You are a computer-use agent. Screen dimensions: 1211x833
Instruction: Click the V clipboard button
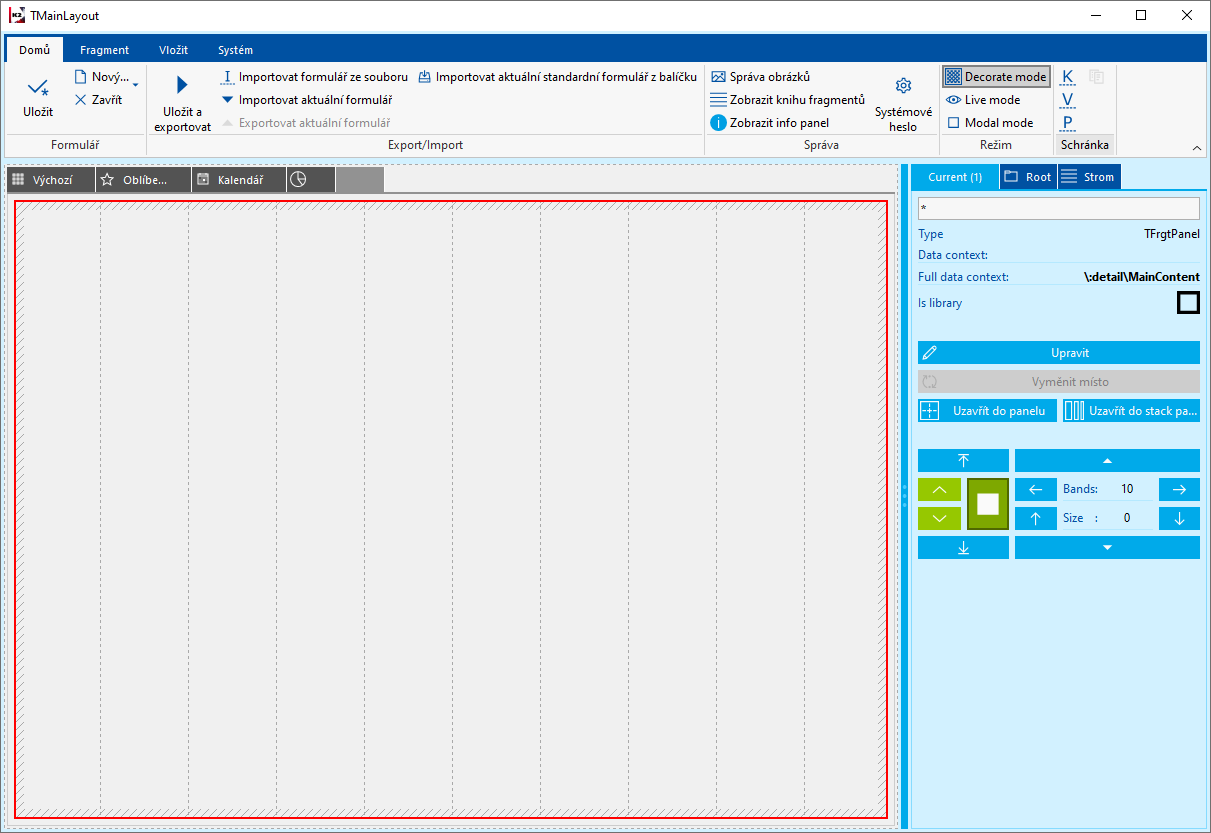click(x=1068, y=100)
